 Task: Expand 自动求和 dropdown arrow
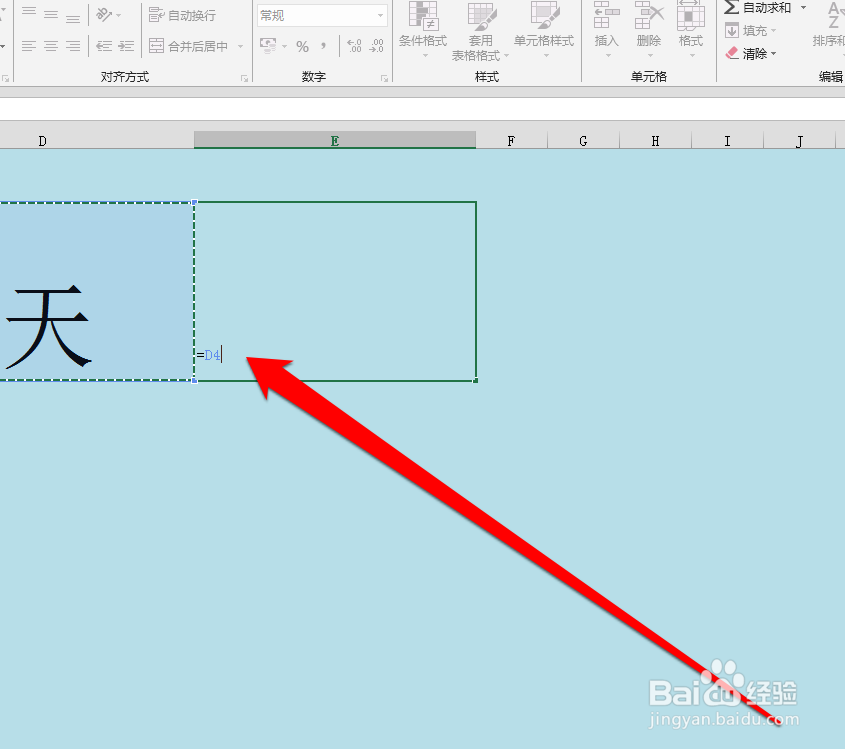(x=804, y=8)
